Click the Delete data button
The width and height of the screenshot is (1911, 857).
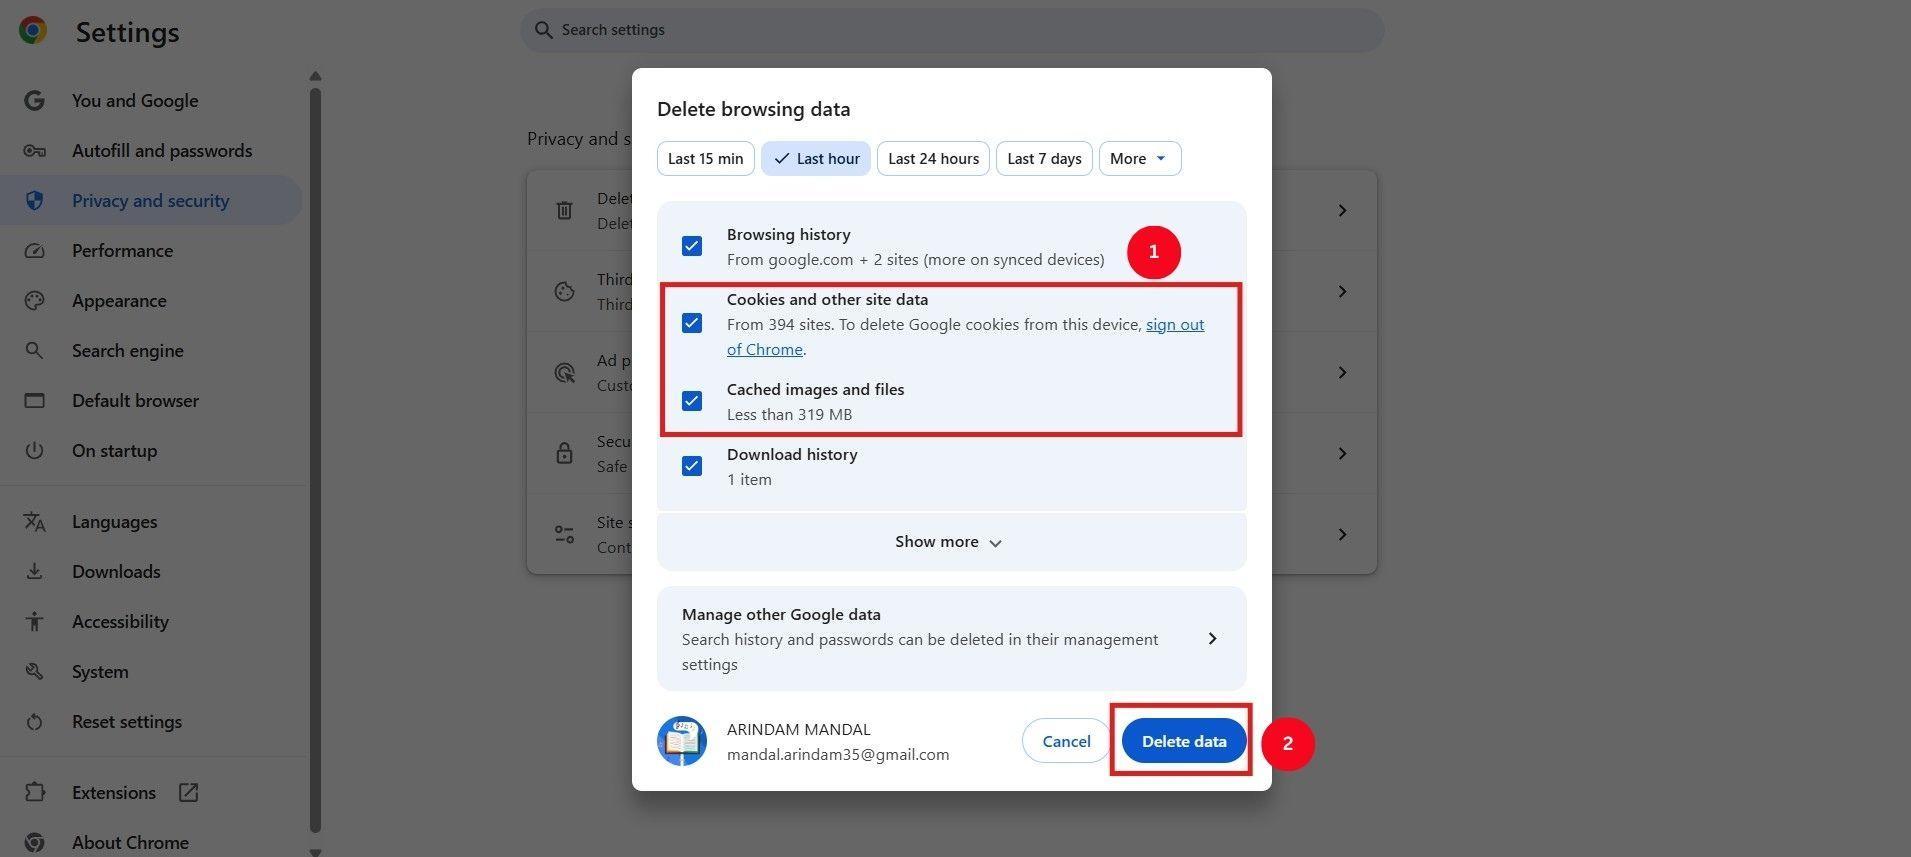tap(1184, 741)
